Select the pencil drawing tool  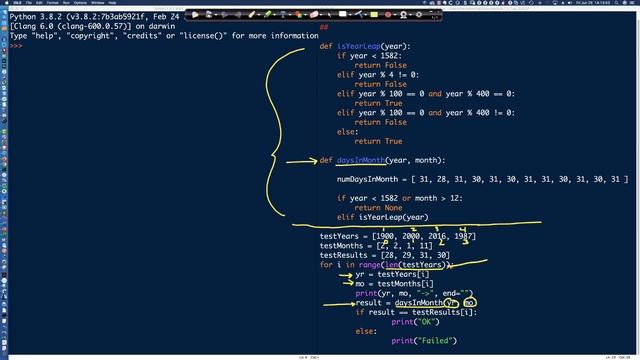252,15
